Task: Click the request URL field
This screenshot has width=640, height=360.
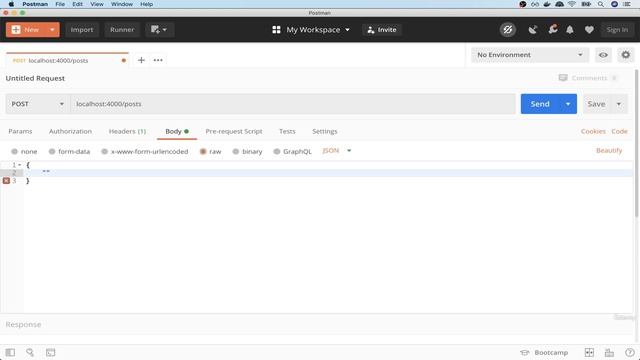Action: point(293,104)
